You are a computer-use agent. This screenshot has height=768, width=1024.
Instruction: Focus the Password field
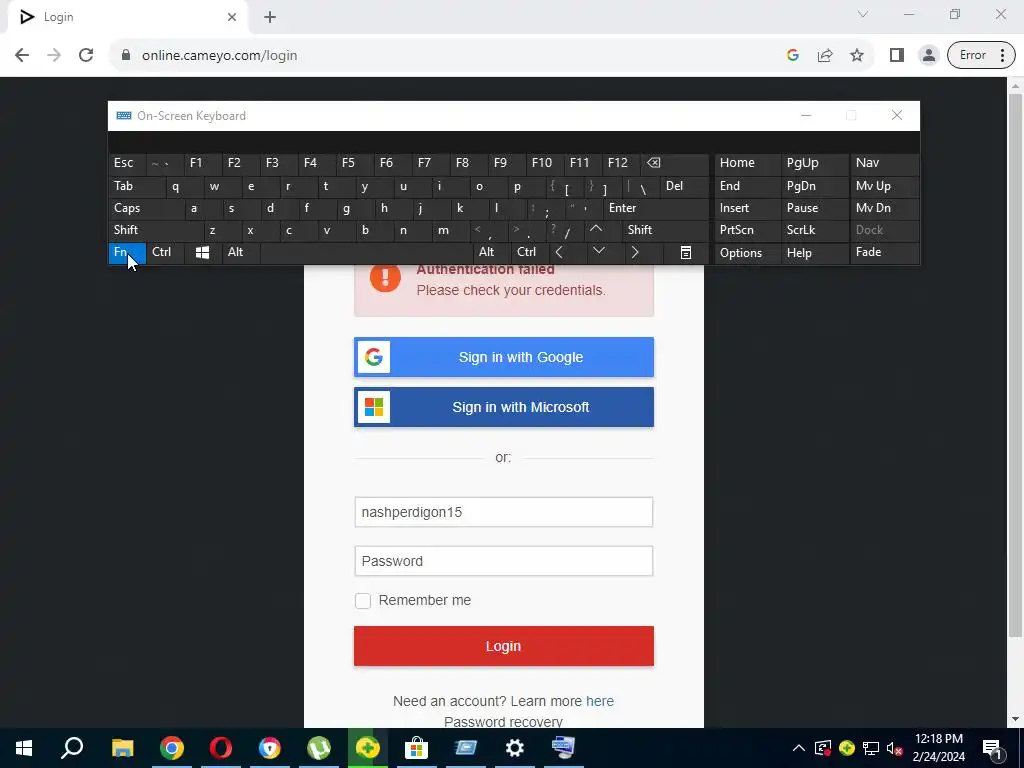click(504, 561)
